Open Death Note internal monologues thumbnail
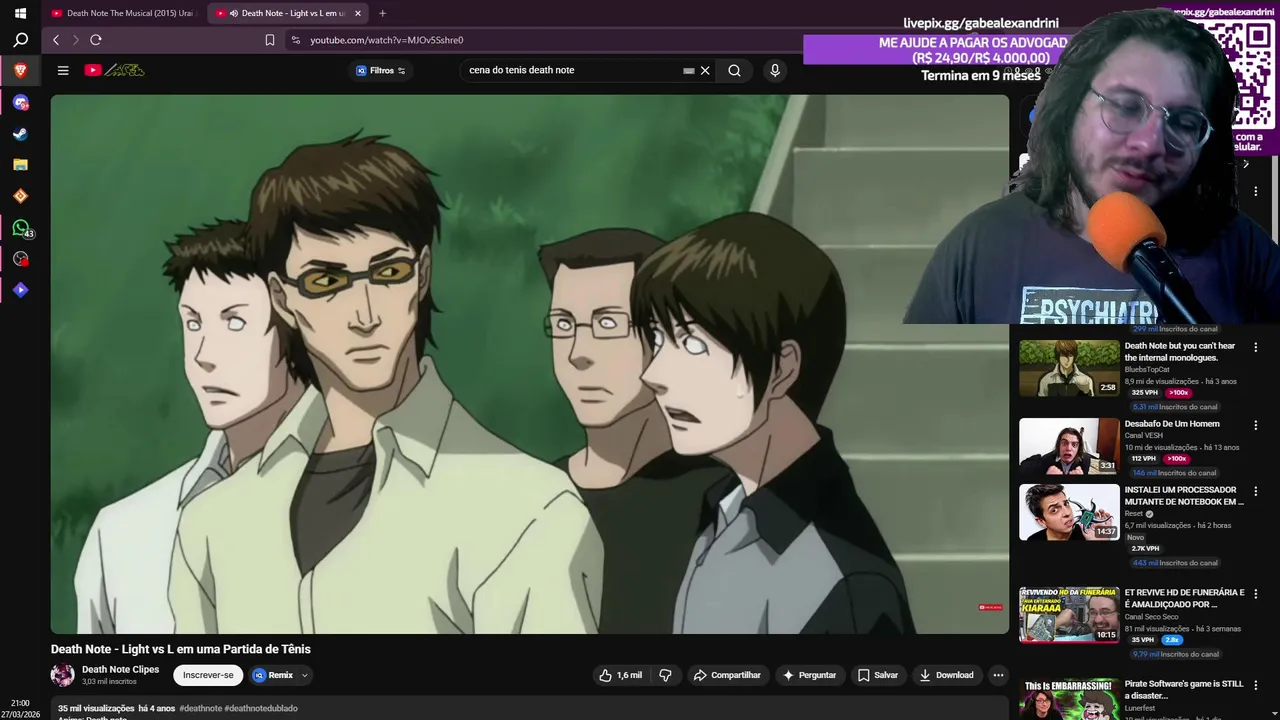The width and height of the screenshot is (1280, 720). (x=1069, y=368)
